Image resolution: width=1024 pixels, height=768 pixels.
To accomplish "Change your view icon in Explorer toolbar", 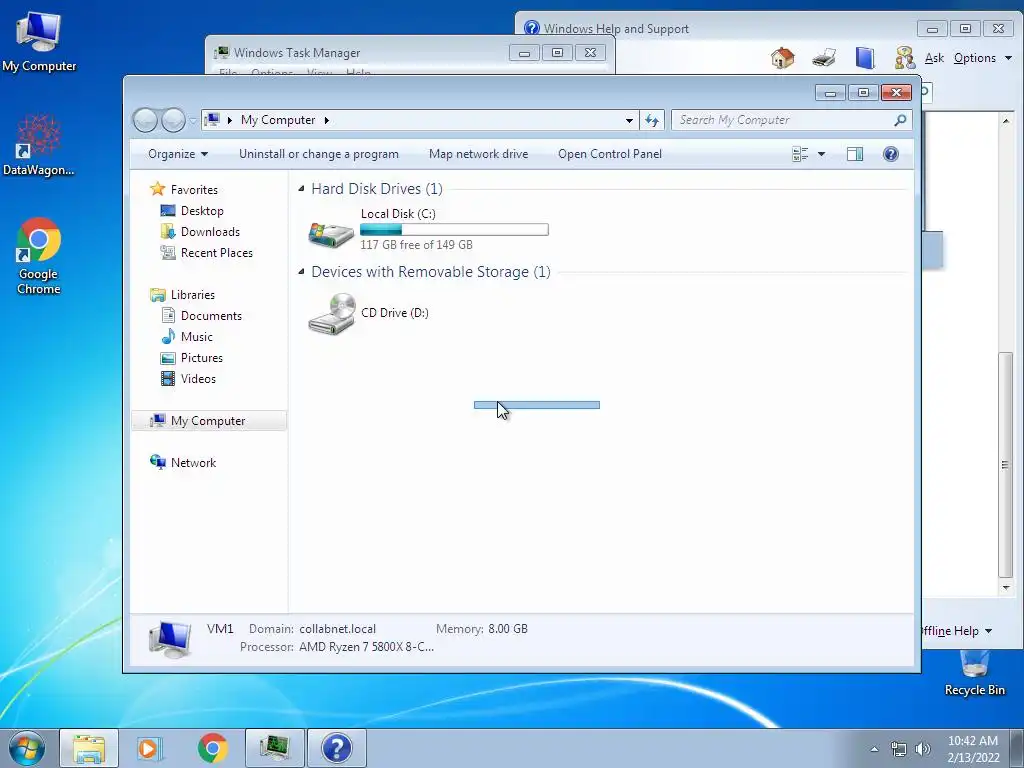I will (x=800, y=154).
